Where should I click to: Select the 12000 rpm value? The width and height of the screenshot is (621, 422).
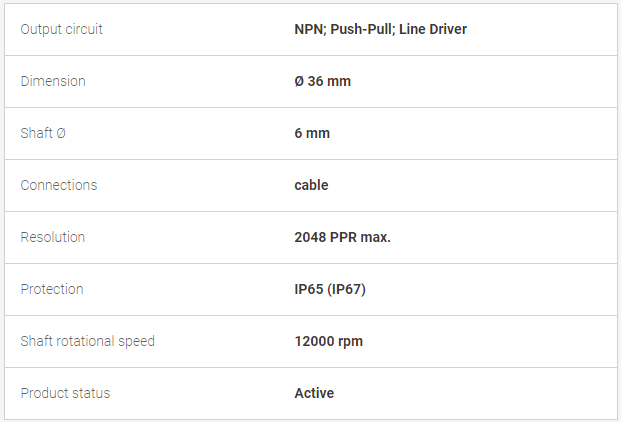tap(329, 341)
